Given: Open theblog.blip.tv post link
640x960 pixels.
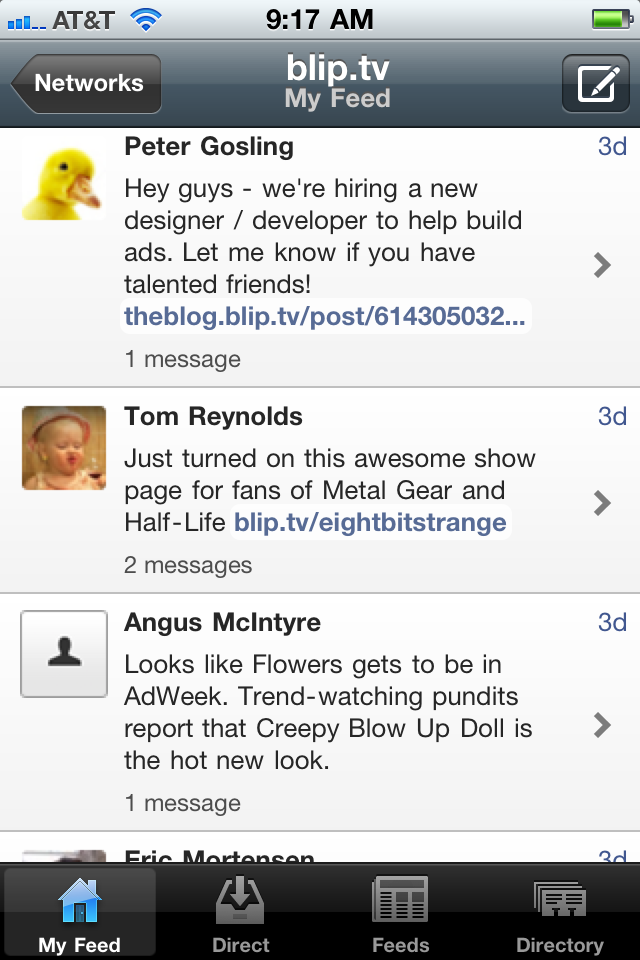Looking at the screenshot, I should pyautogui.click(x=326, y=317).
